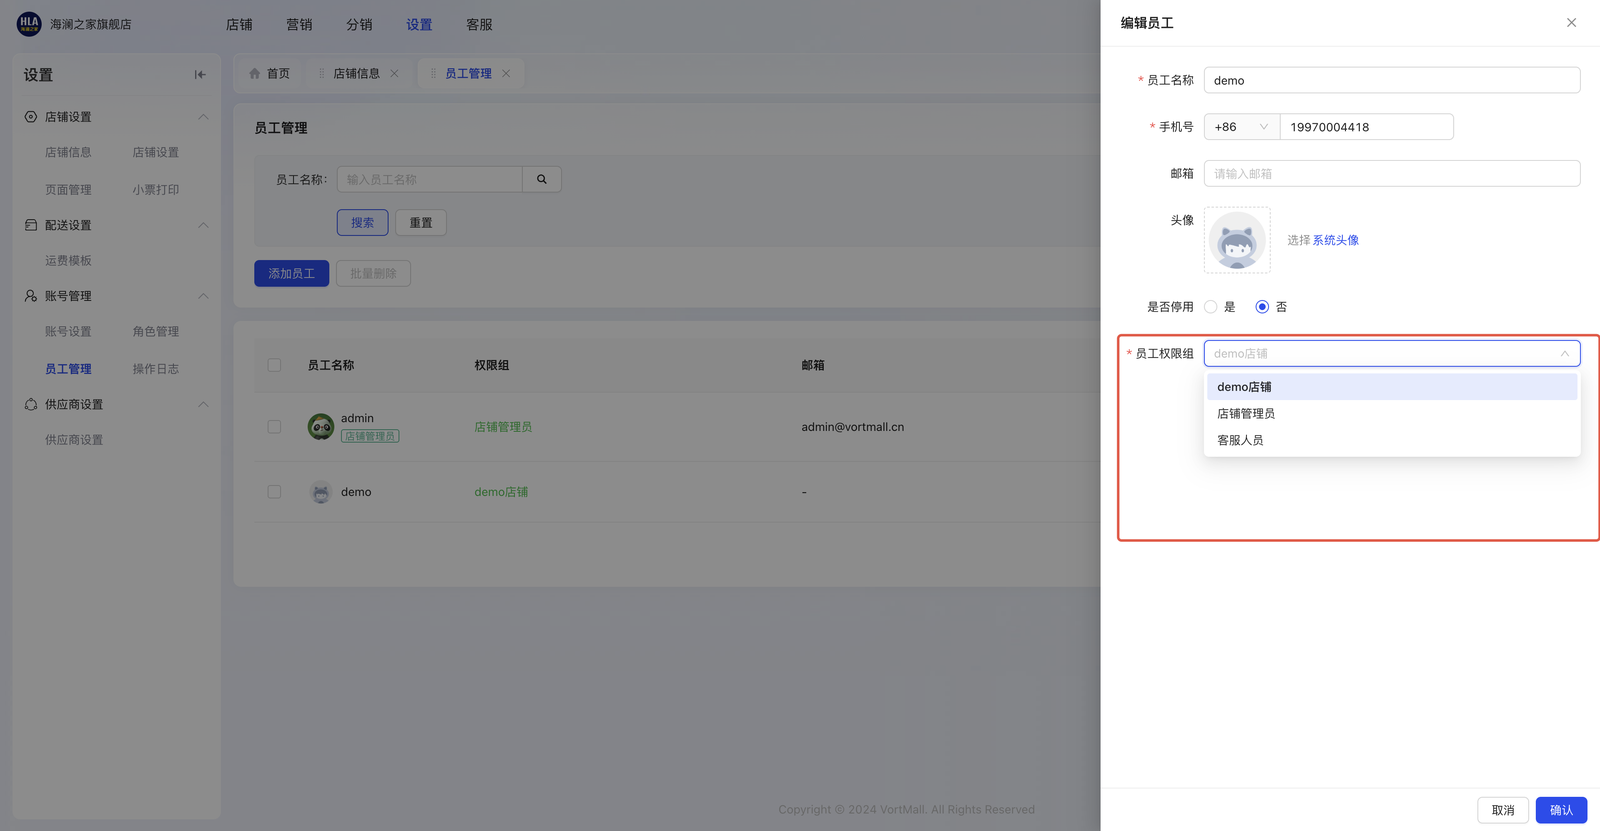This screenshot has height=831, width=1600.
Task: Collapse the settings sidebar with the arrow icon
Action: [200, 75]
